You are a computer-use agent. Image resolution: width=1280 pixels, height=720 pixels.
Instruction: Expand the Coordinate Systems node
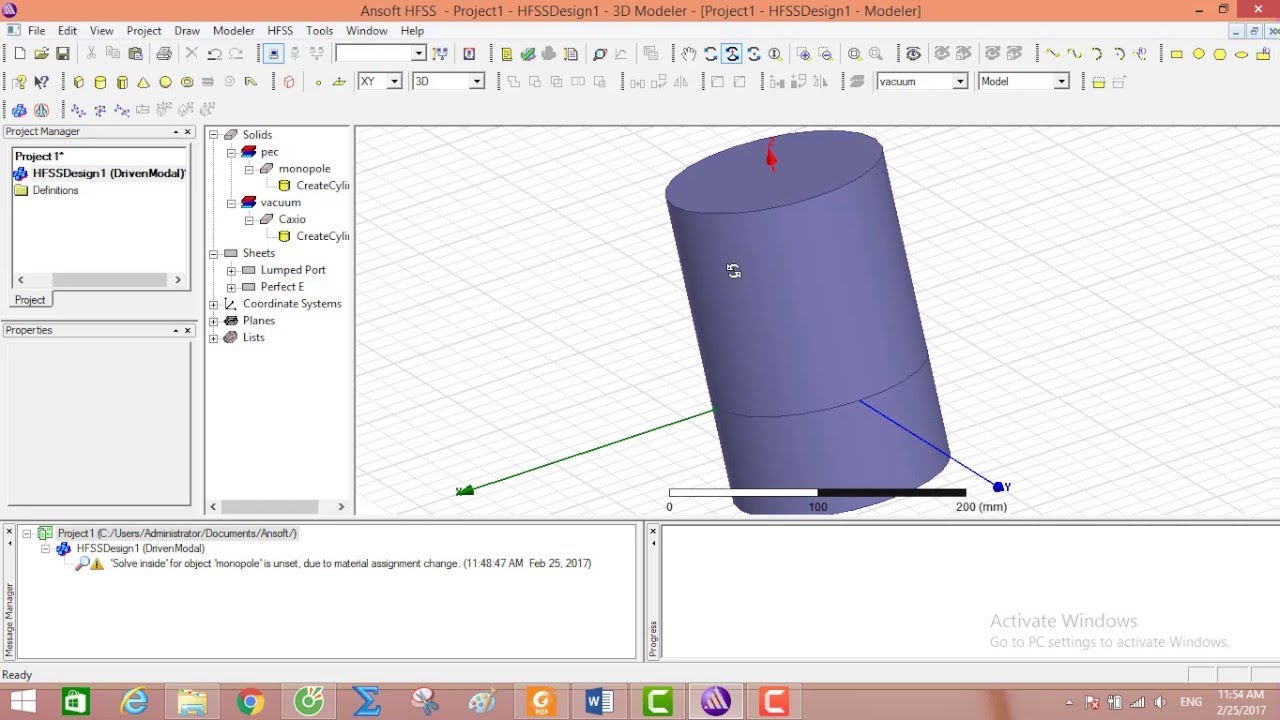(213, 304)
